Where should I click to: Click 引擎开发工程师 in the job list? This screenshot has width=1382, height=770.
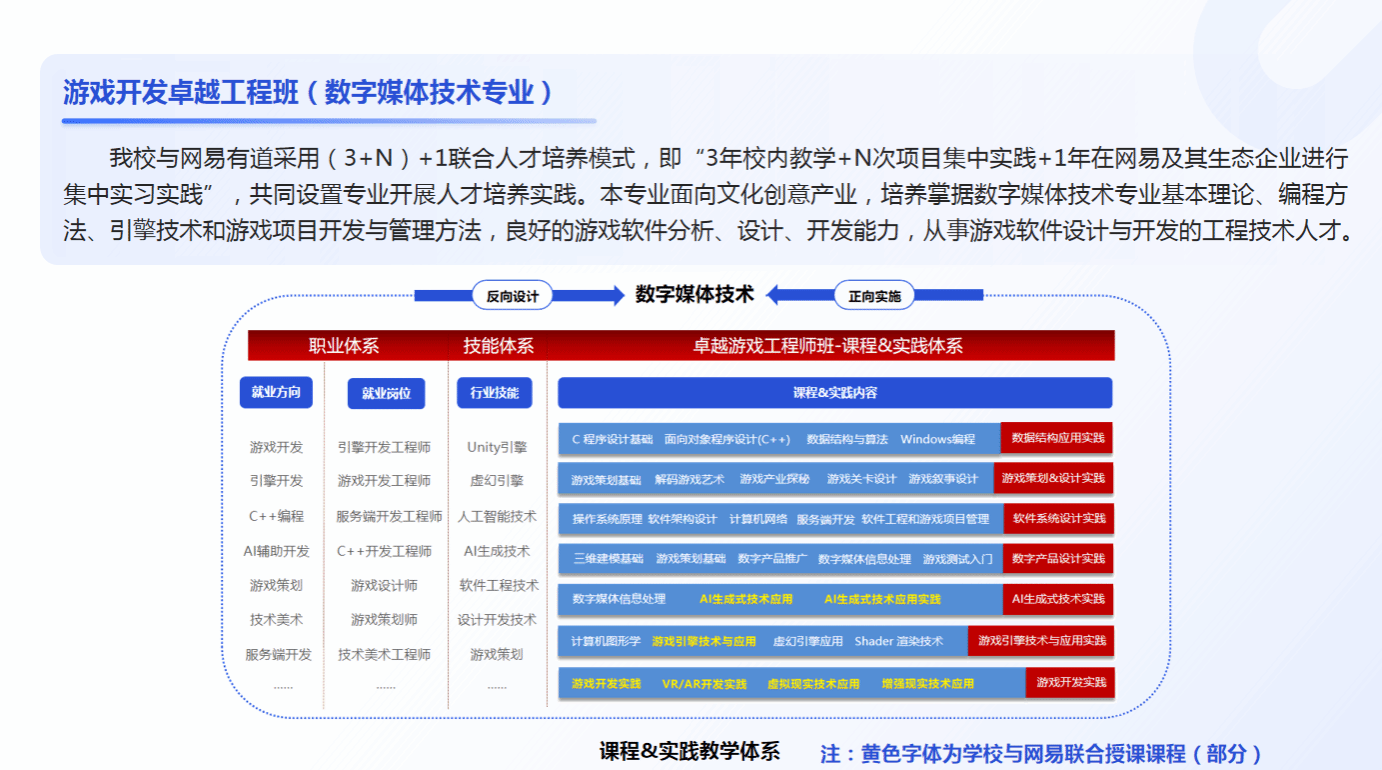pos(384,447)
